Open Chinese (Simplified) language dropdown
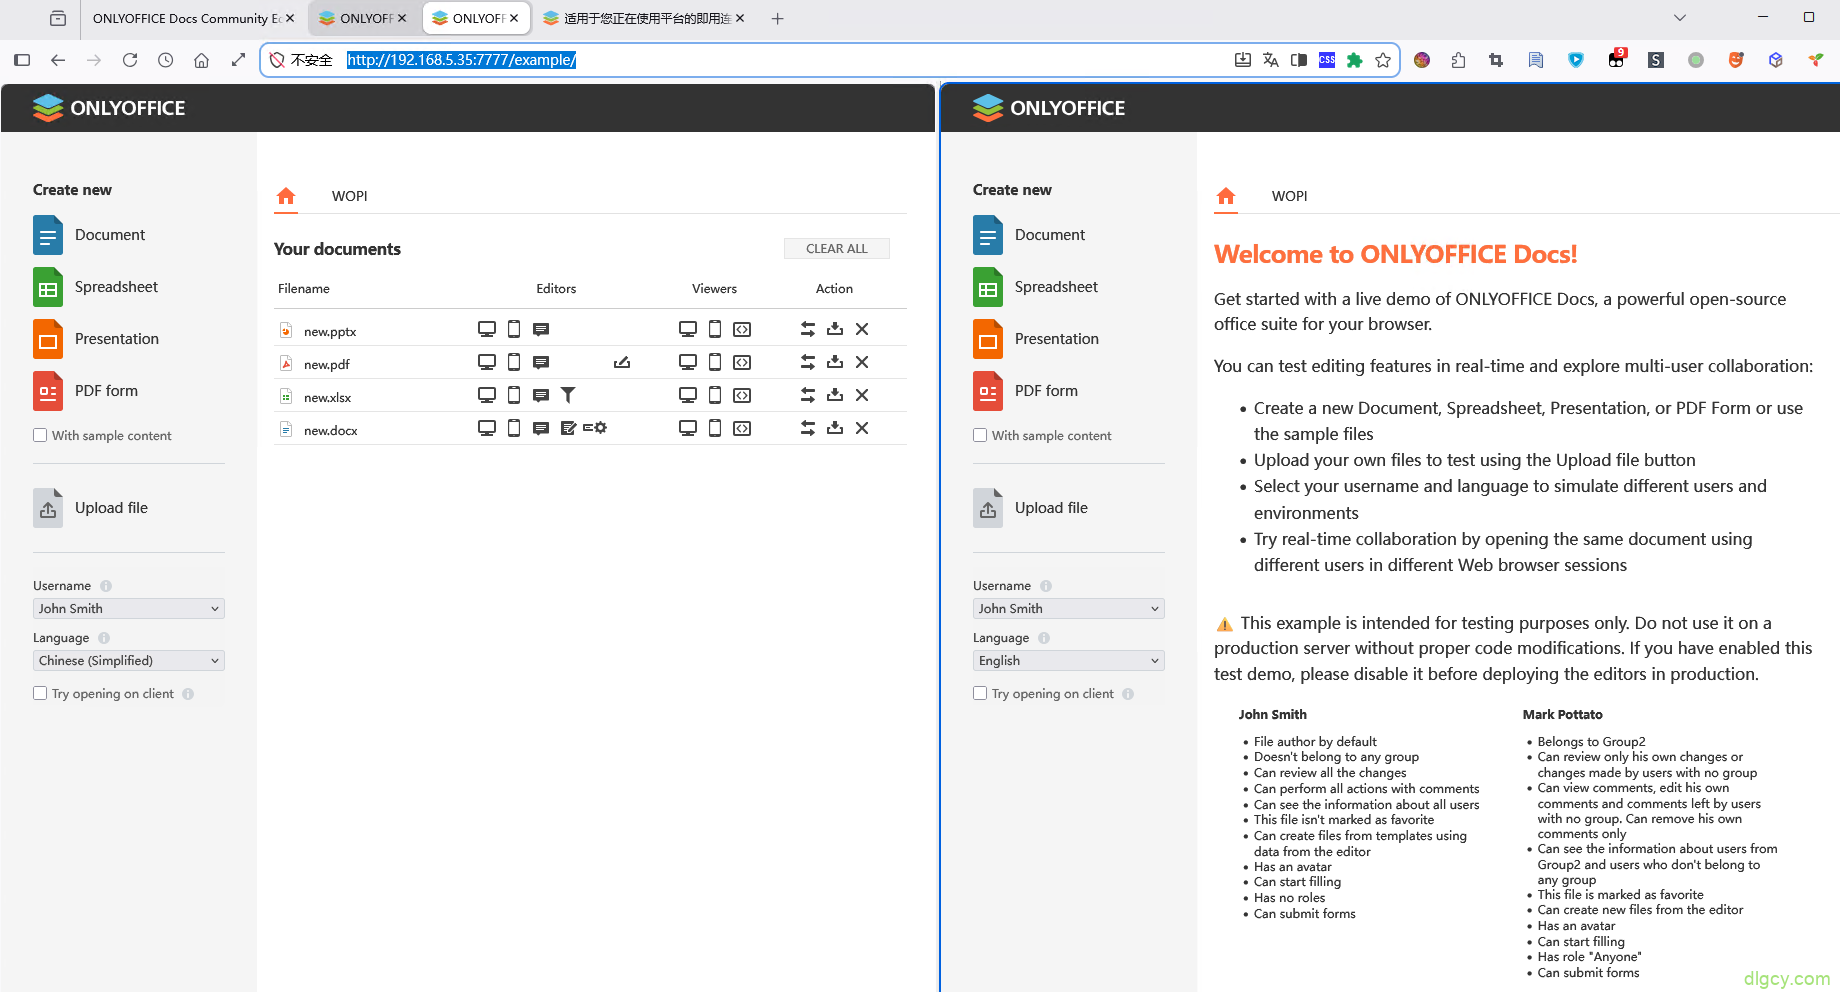1840x992 pixels. pos(129,660)
